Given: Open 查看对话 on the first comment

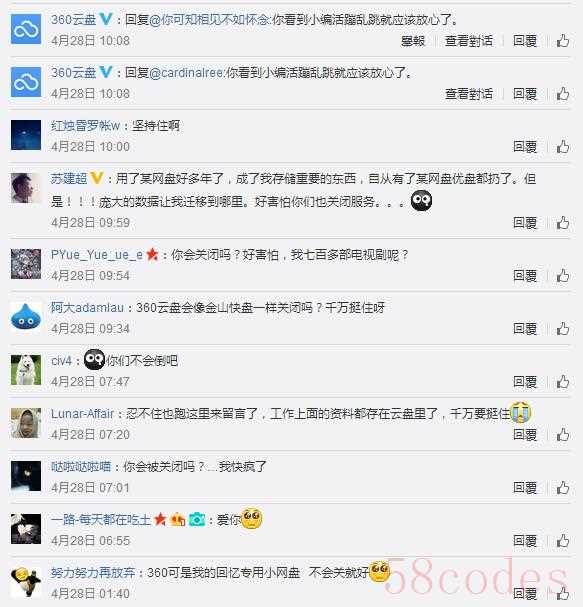Looking at the screenshot, I should point(469,41).
